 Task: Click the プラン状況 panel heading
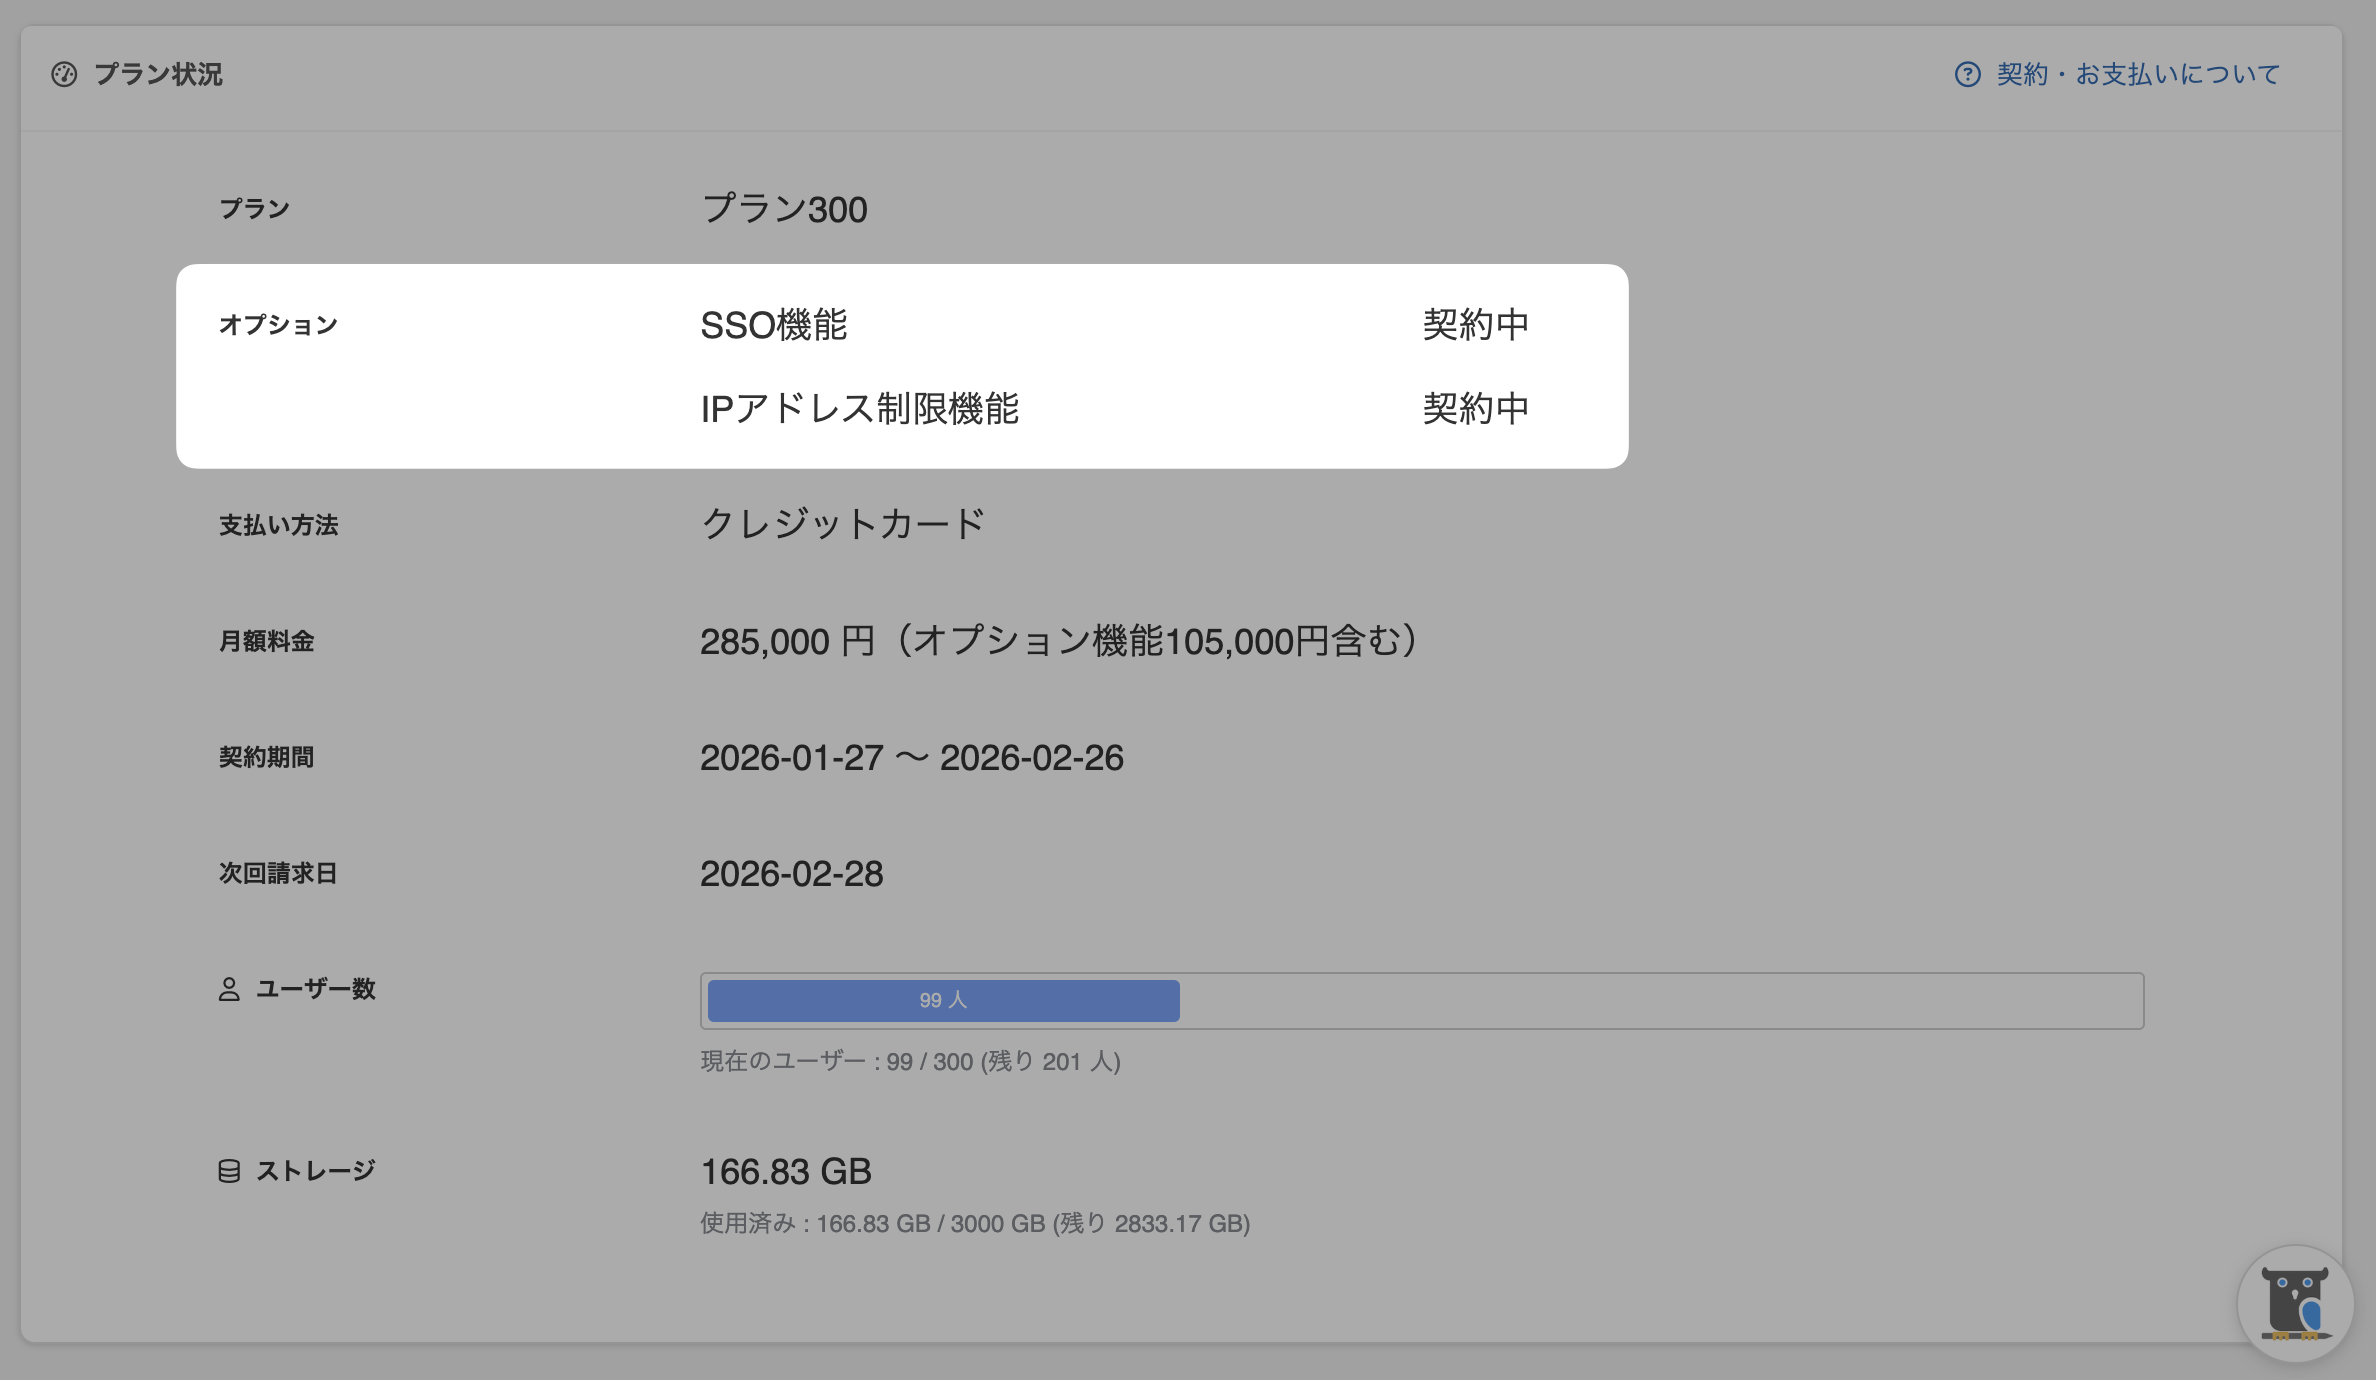click(158, 75)
